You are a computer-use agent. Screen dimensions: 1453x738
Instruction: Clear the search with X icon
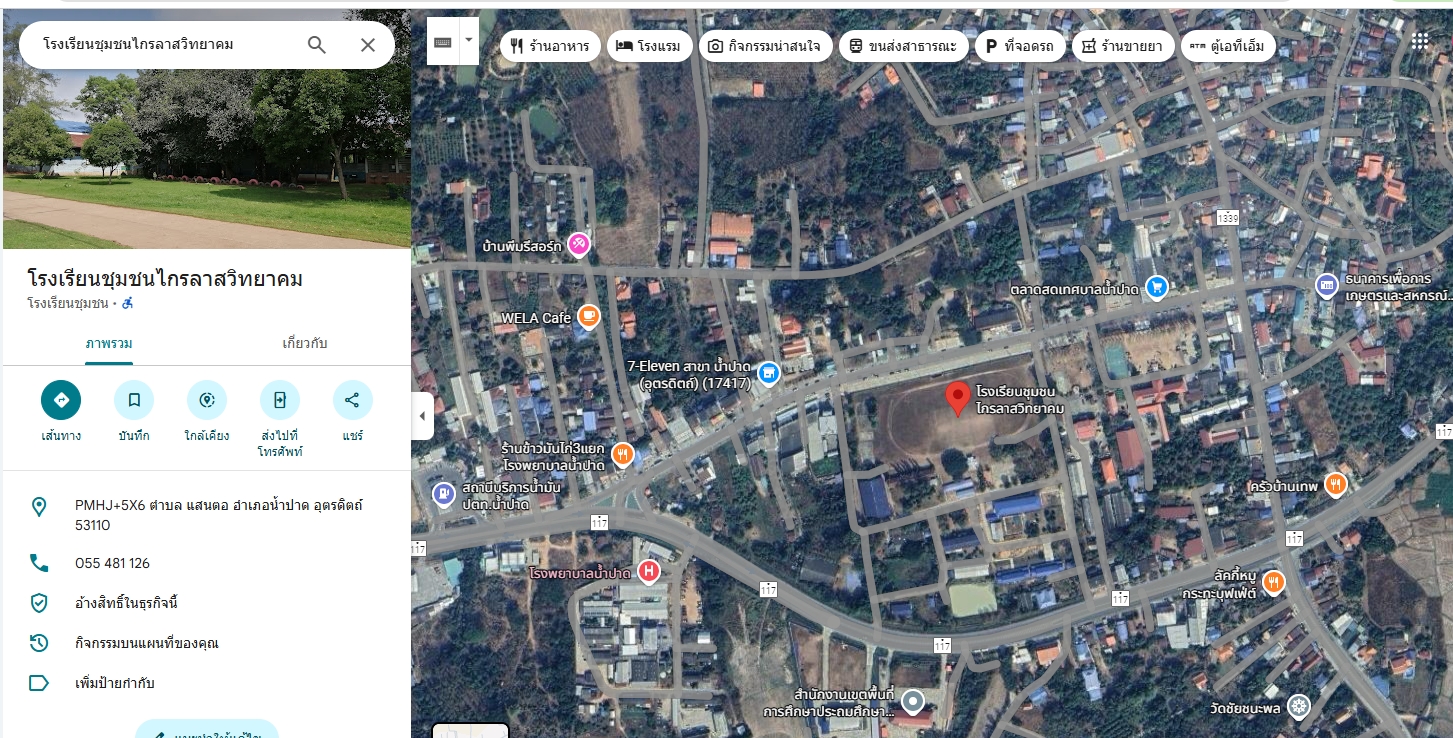368,45
